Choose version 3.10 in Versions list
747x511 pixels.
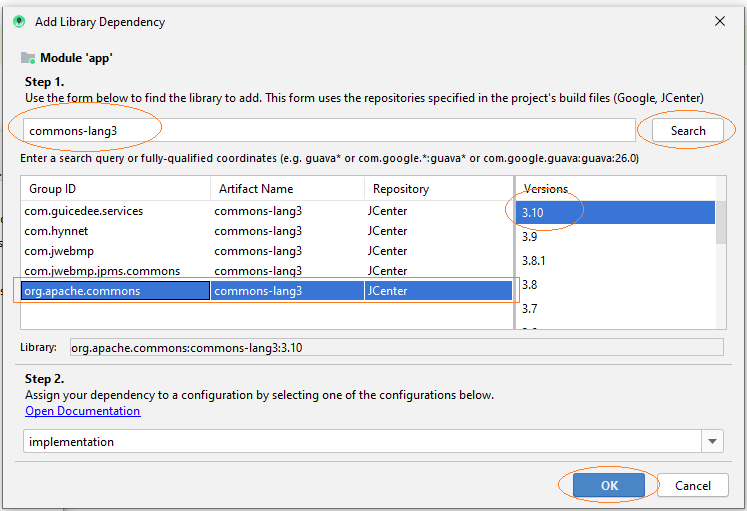pyautogui.click(x=616, y=212)
